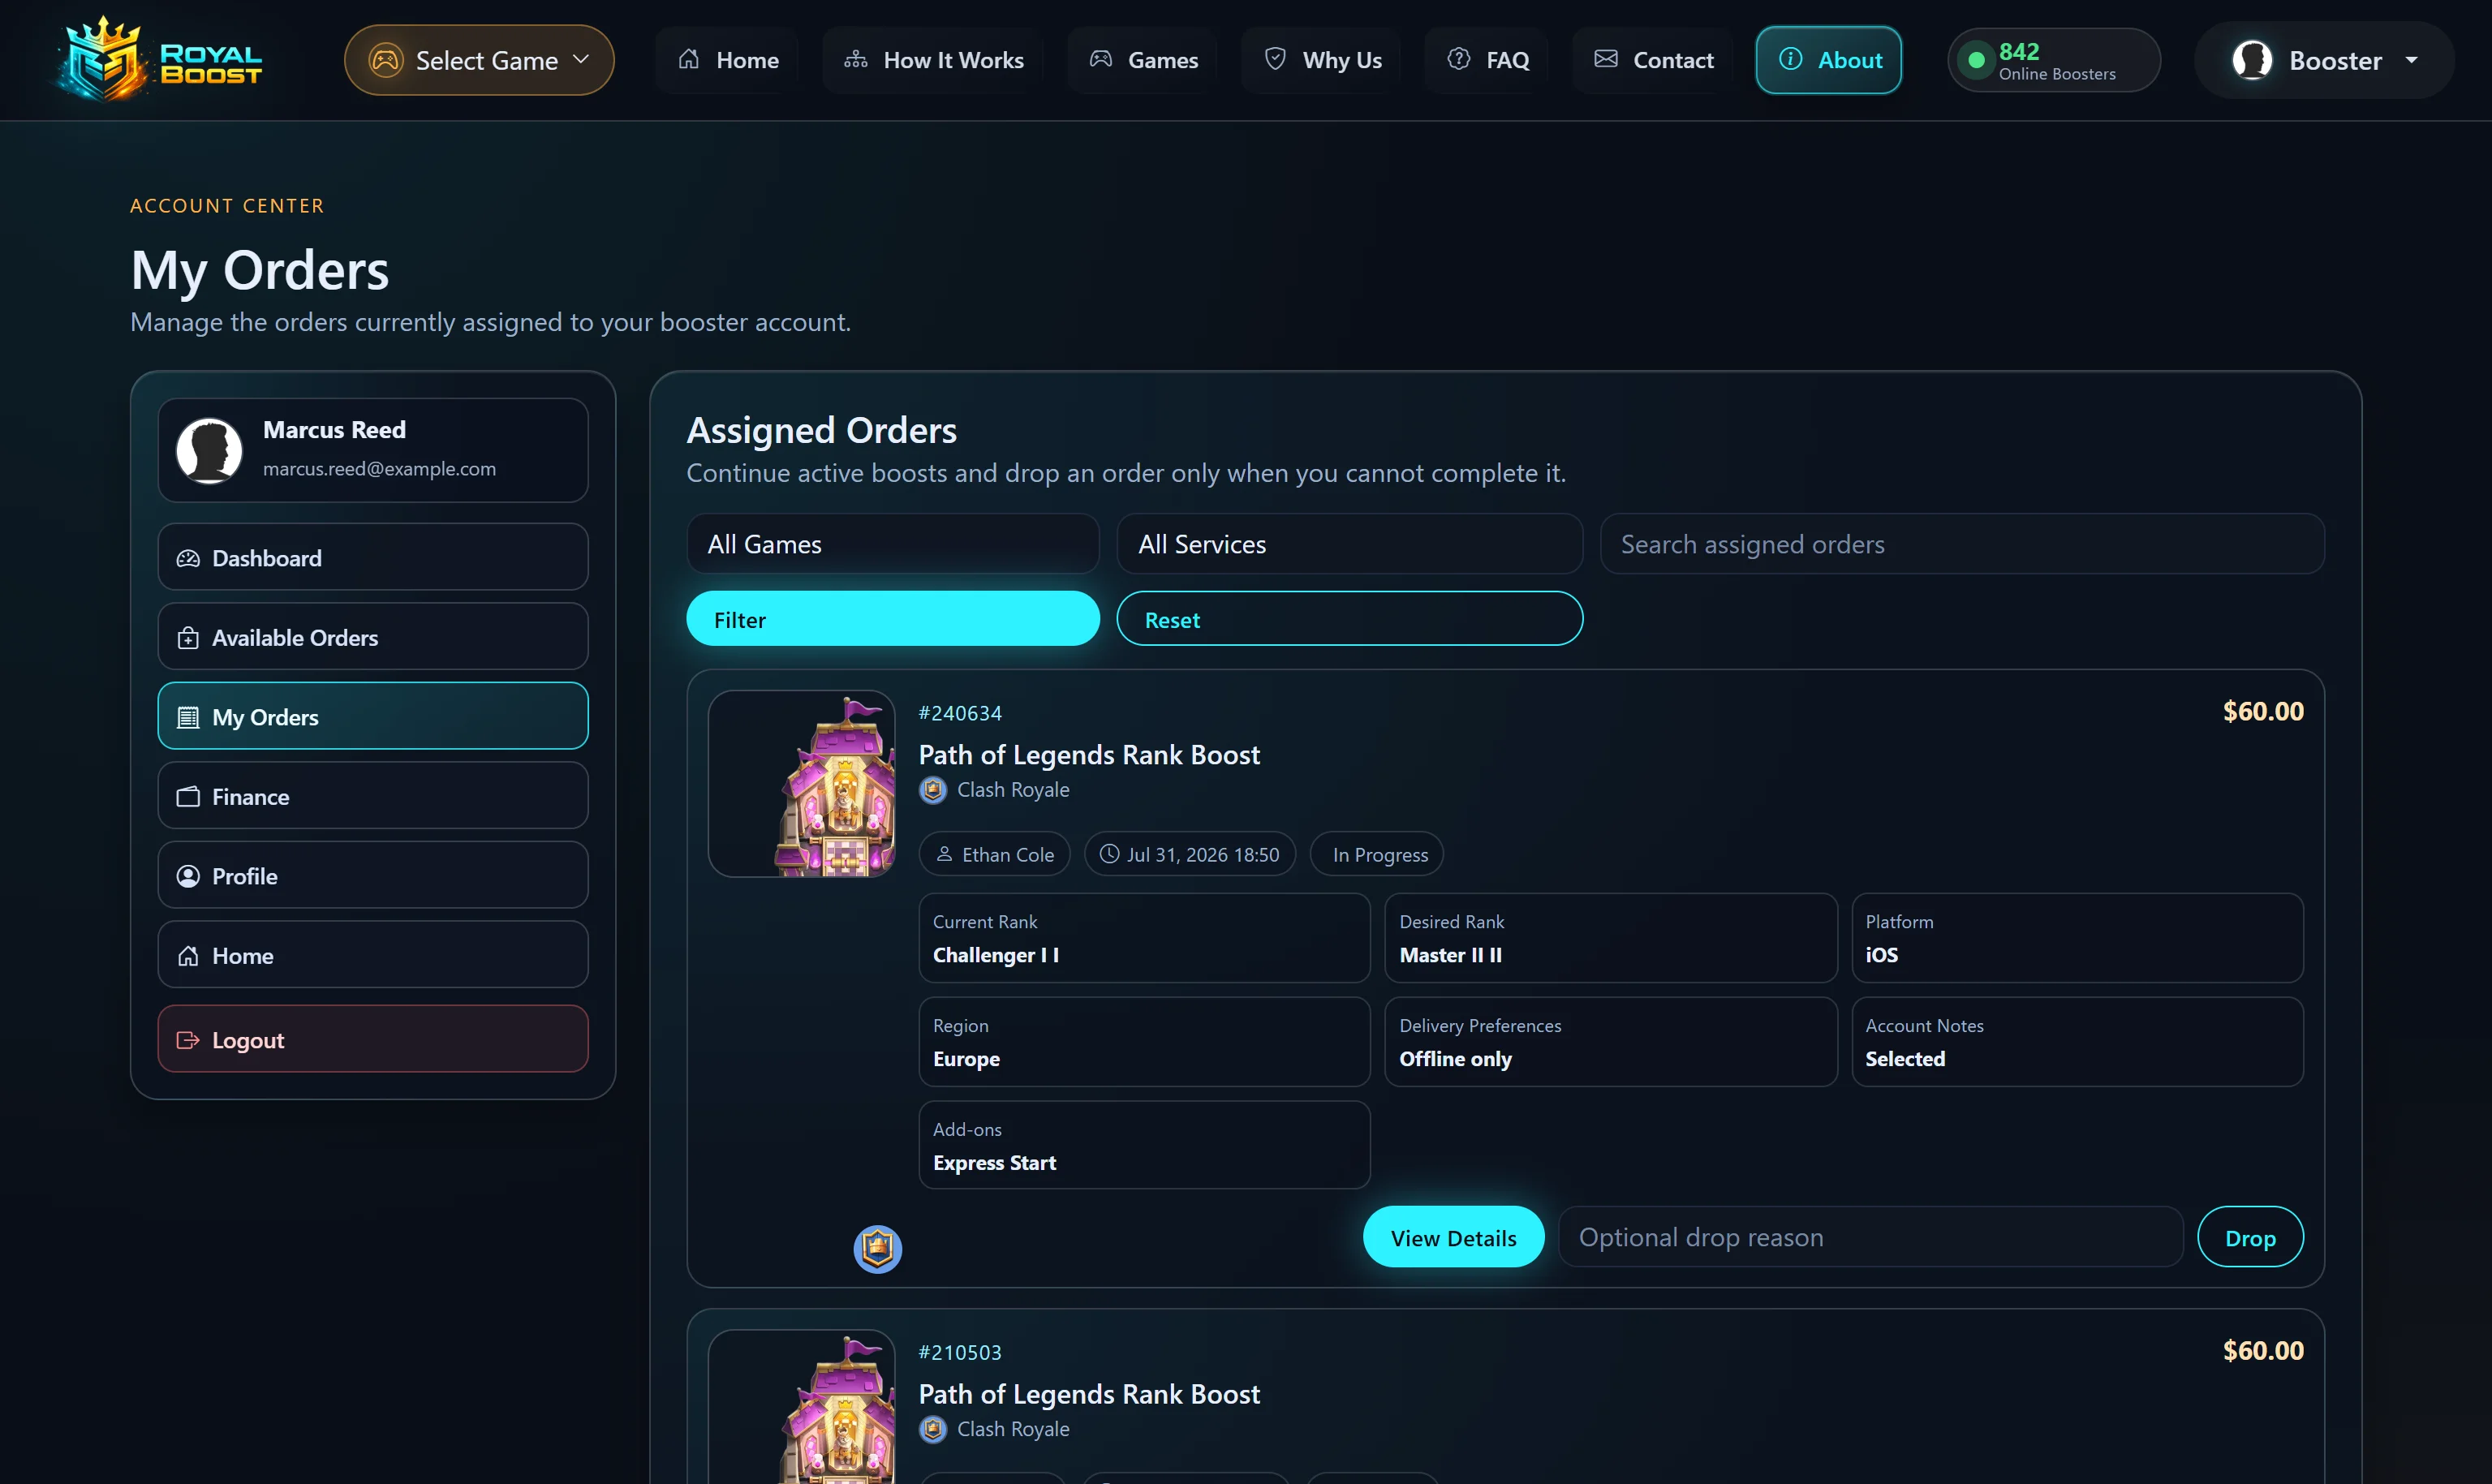The height and width of the screenshot is (1484, 2492).
Task: Open the Profile section in sidebar
Action: tap(373, 875)
